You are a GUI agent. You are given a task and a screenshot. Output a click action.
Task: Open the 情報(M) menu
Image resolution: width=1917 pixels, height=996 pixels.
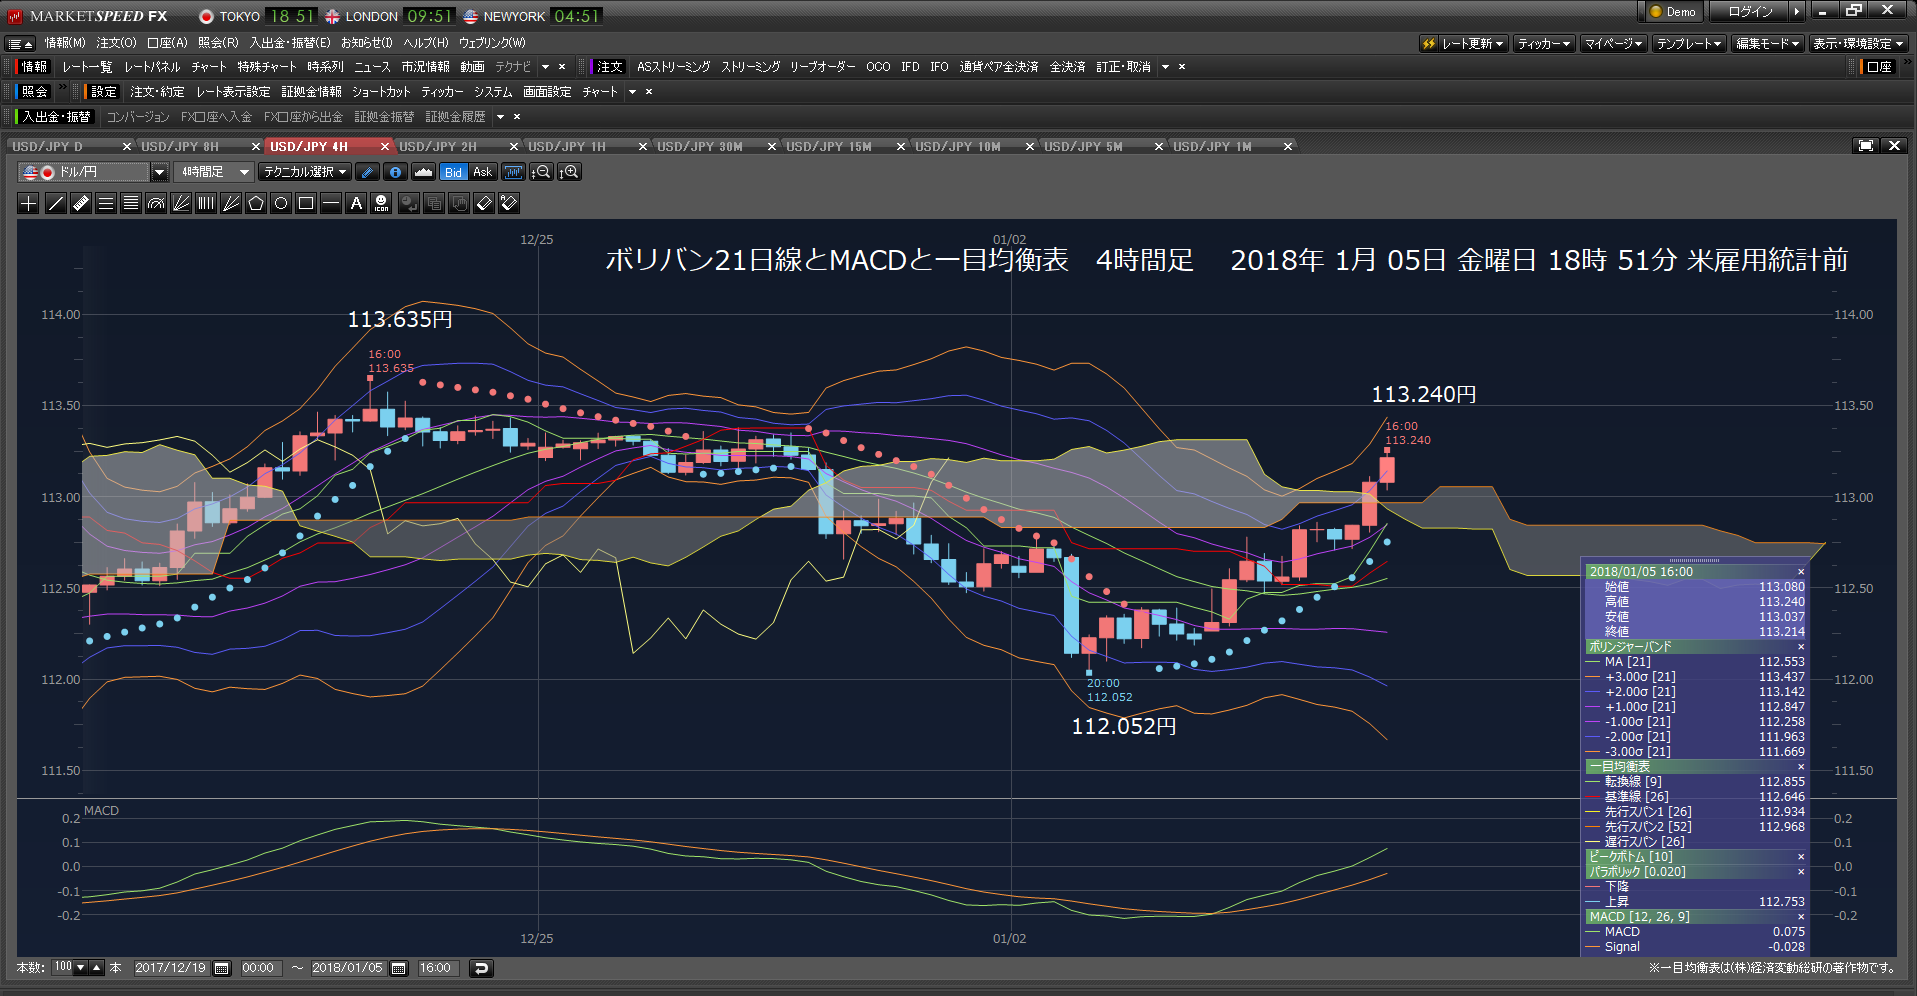[x=65, y=43]
